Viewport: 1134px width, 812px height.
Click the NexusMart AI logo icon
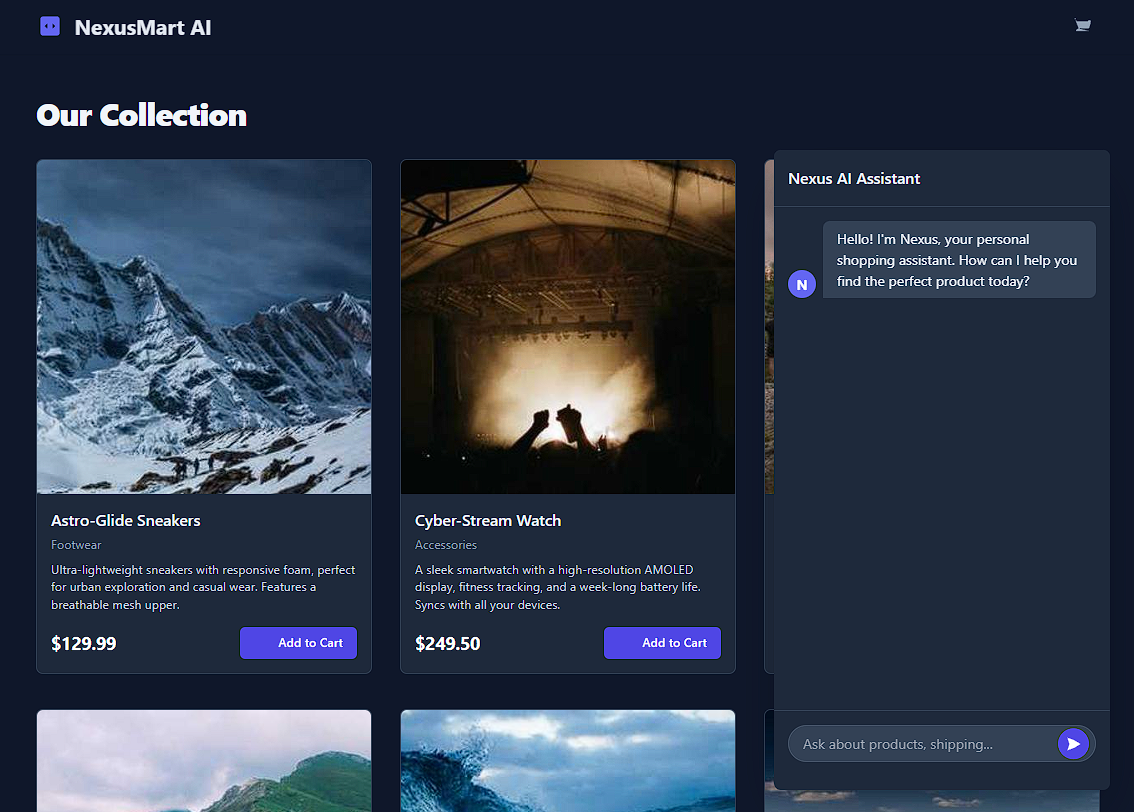click(50, 27)
